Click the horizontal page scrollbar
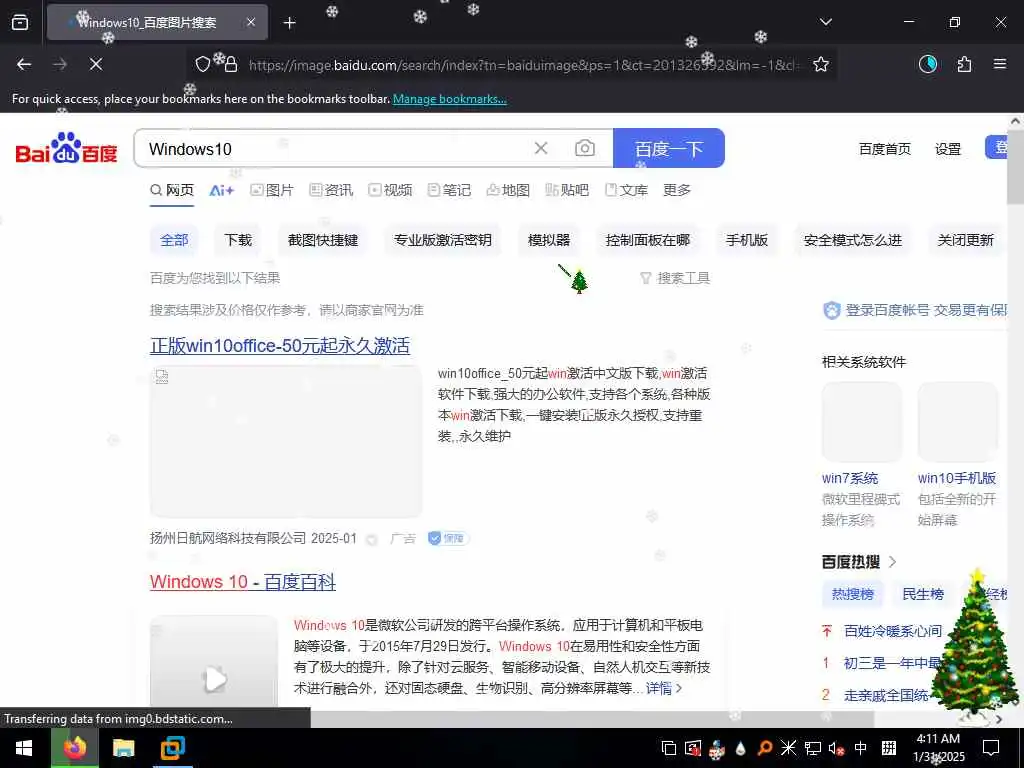The height and width of the screenshot is (768, 1024). 592,718
